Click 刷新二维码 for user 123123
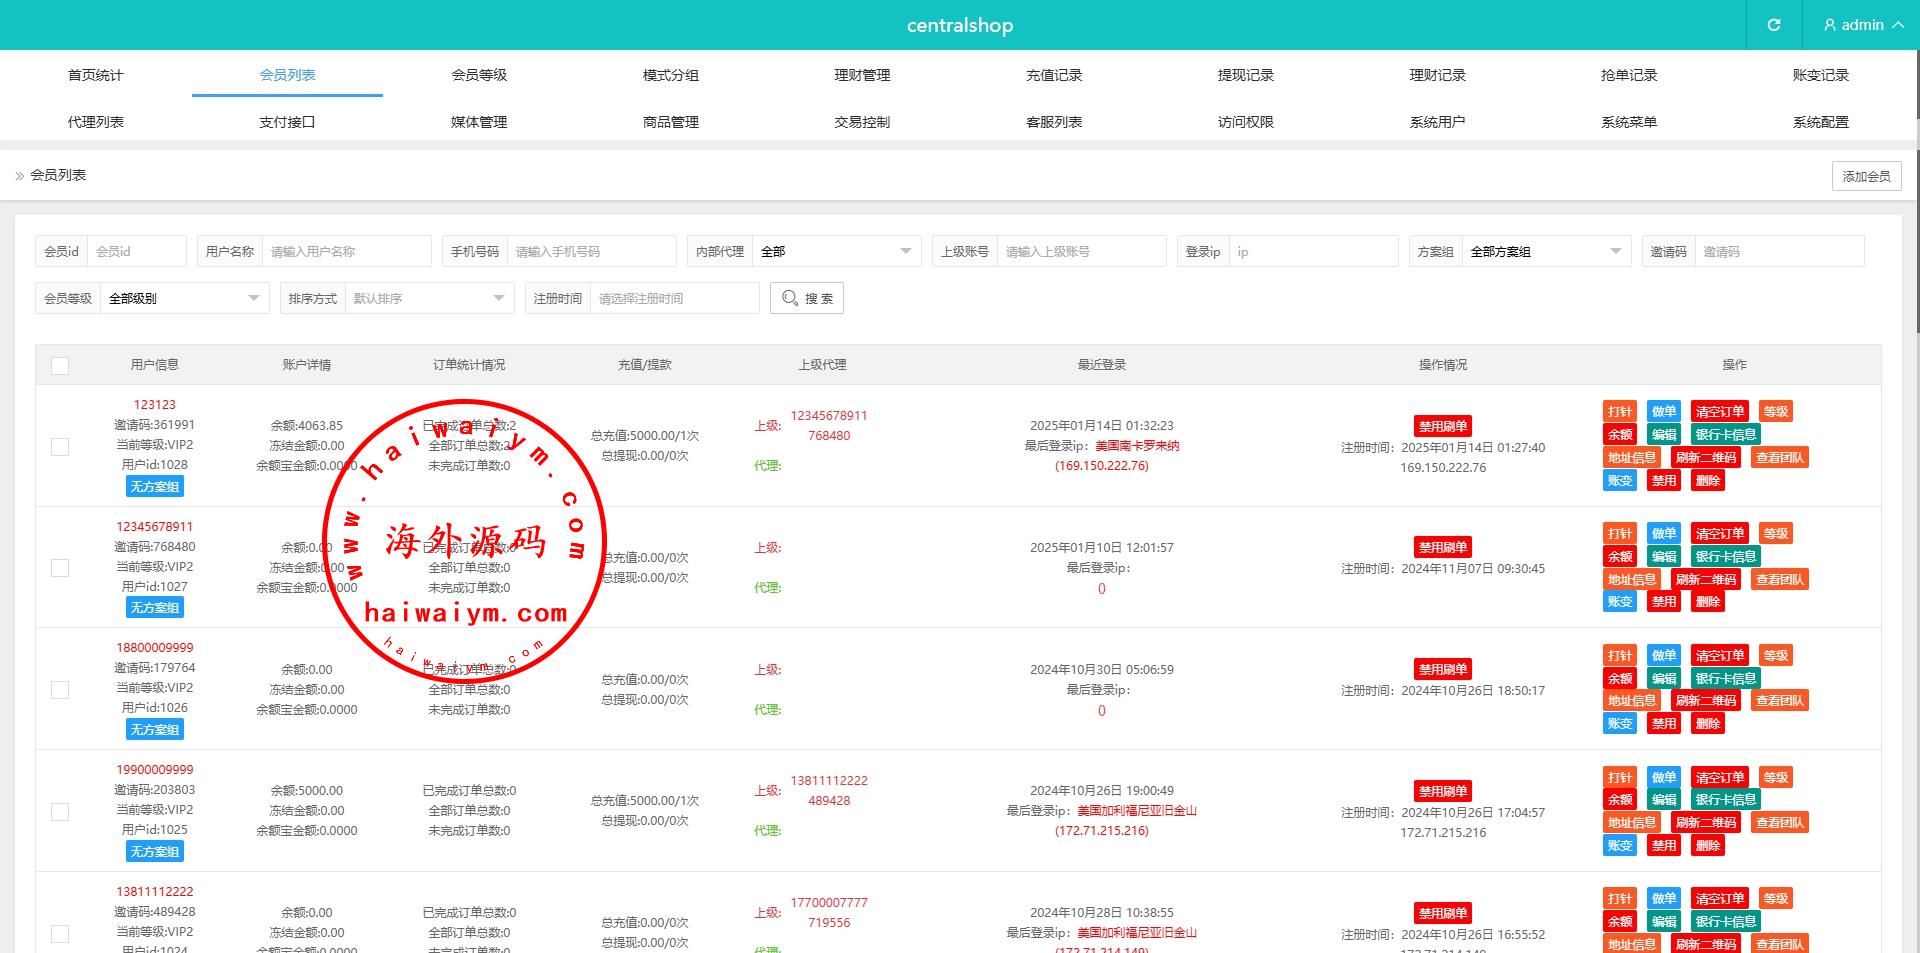The height and width of the screenshot is (953, 1920). (x=1705, y=458)
